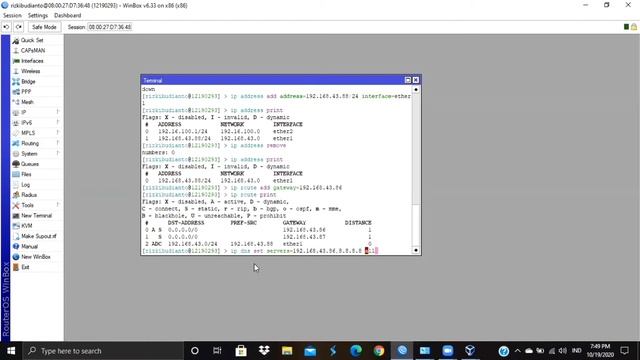Expand the Tools submenu arrow
This screenshot has height=360, width=640.
pos(58,204)
